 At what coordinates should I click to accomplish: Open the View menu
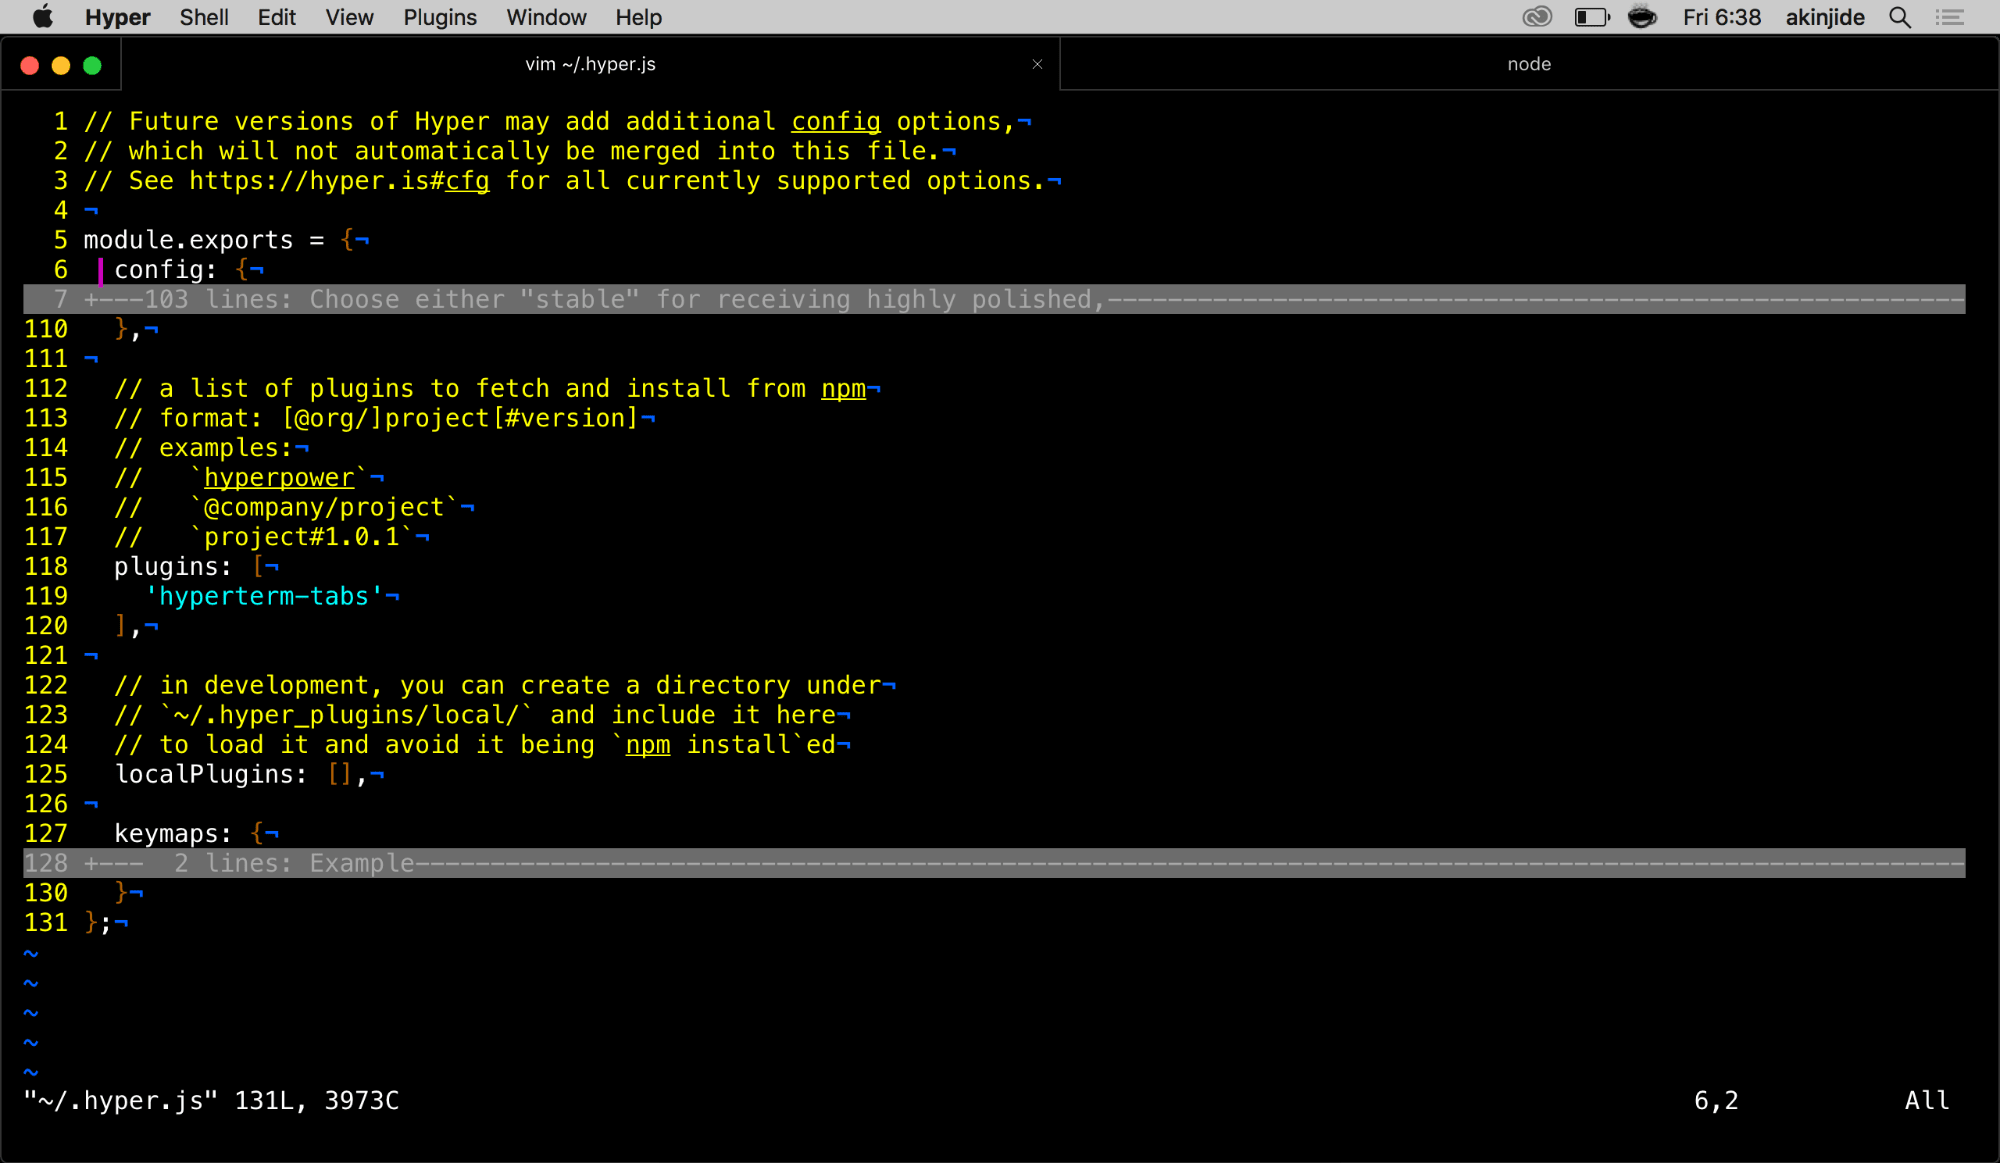click(348, 17)
